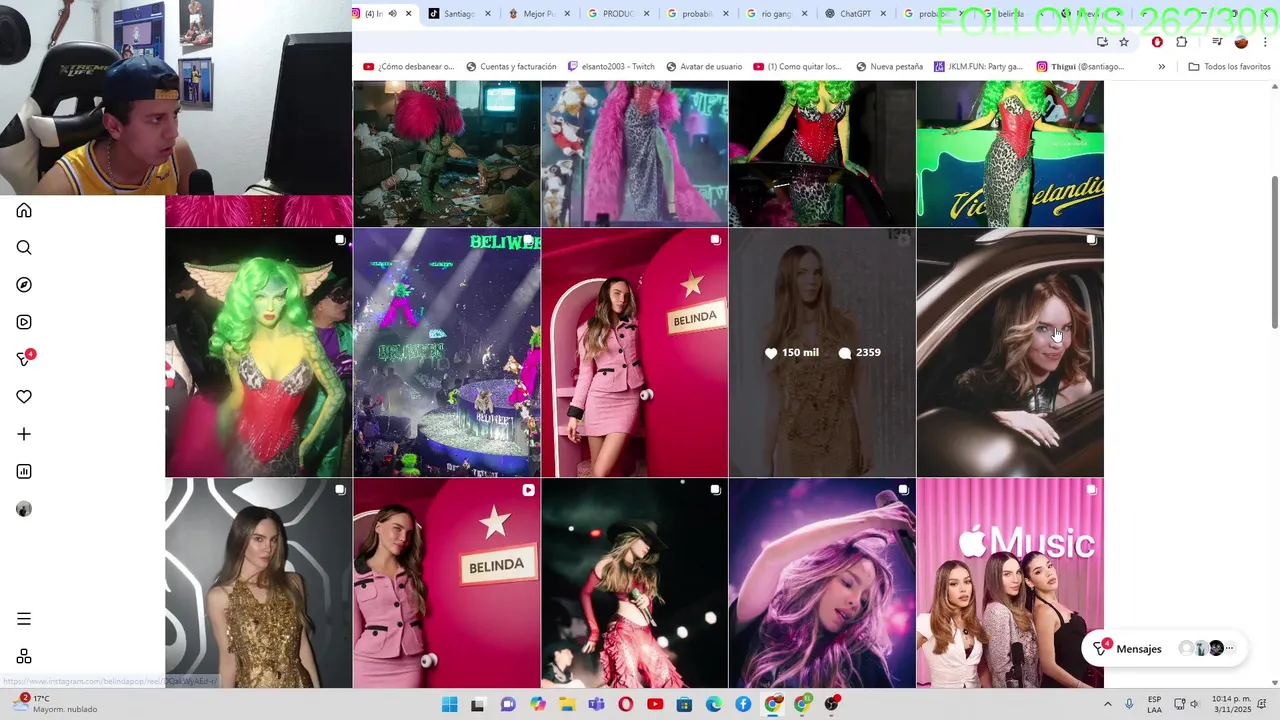Go to Instagram Home icon

[x=24, y=211]
